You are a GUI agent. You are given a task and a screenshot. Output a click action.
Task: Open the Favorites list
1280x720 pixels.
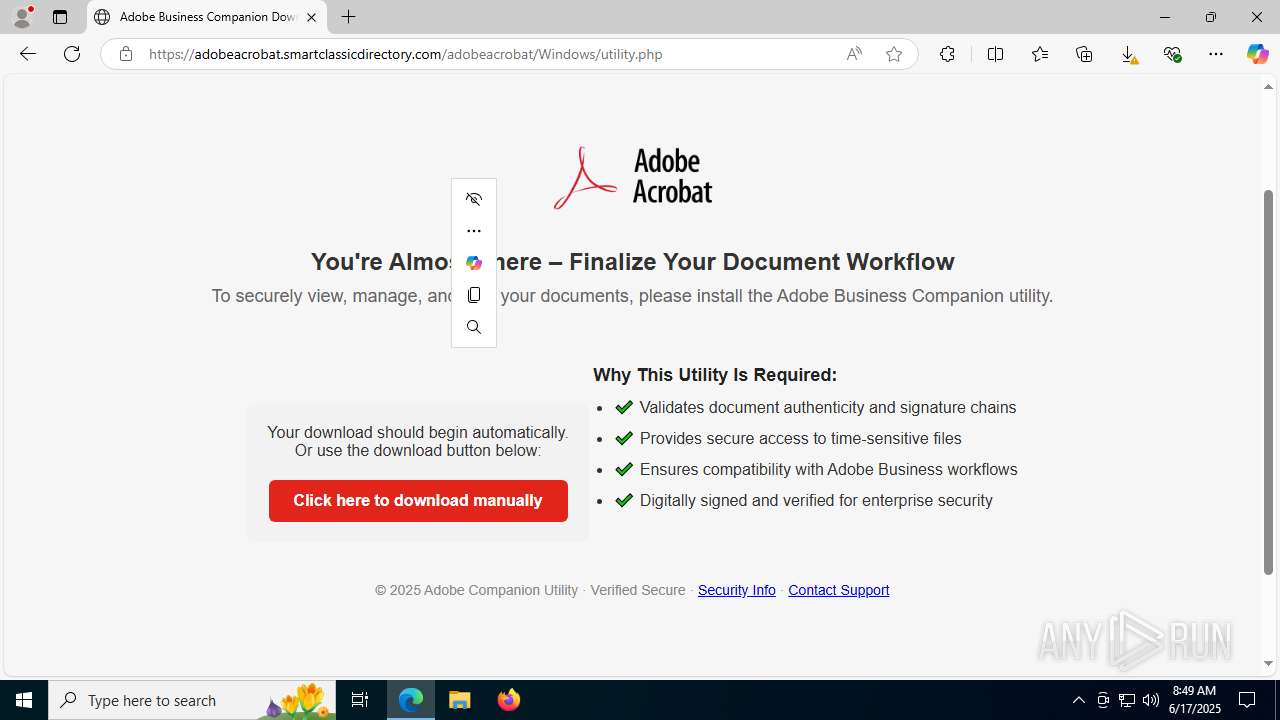click(x=1040, y=54)
